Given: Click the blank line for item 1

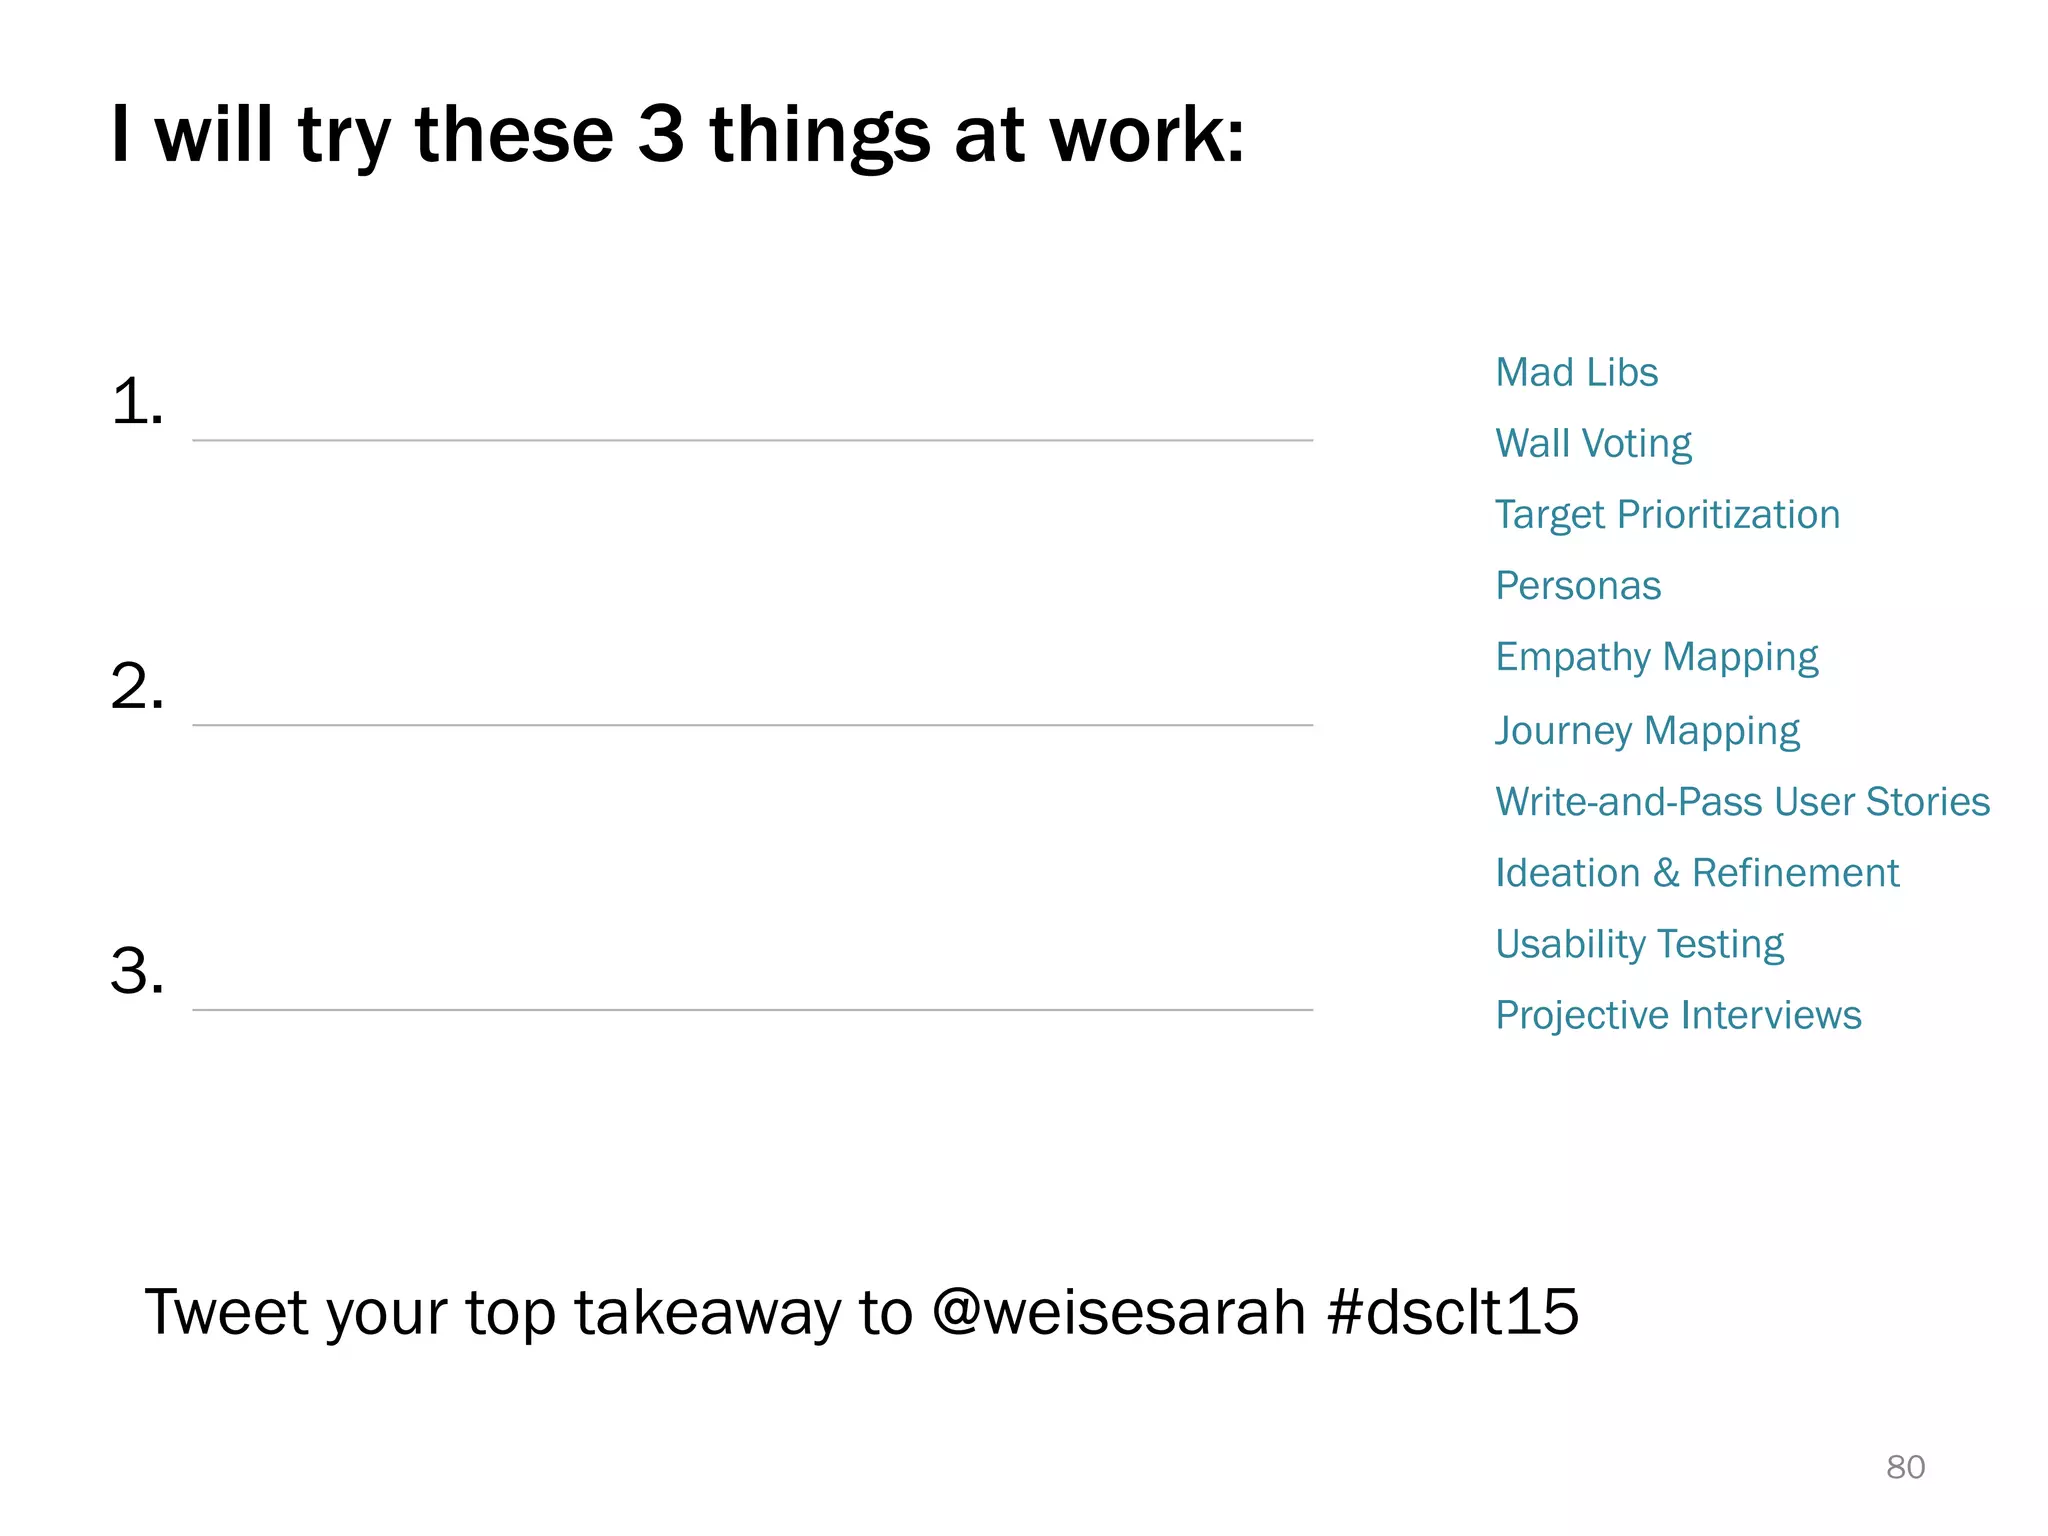Looking at the screenshot, I should click(x=752, y=439).
